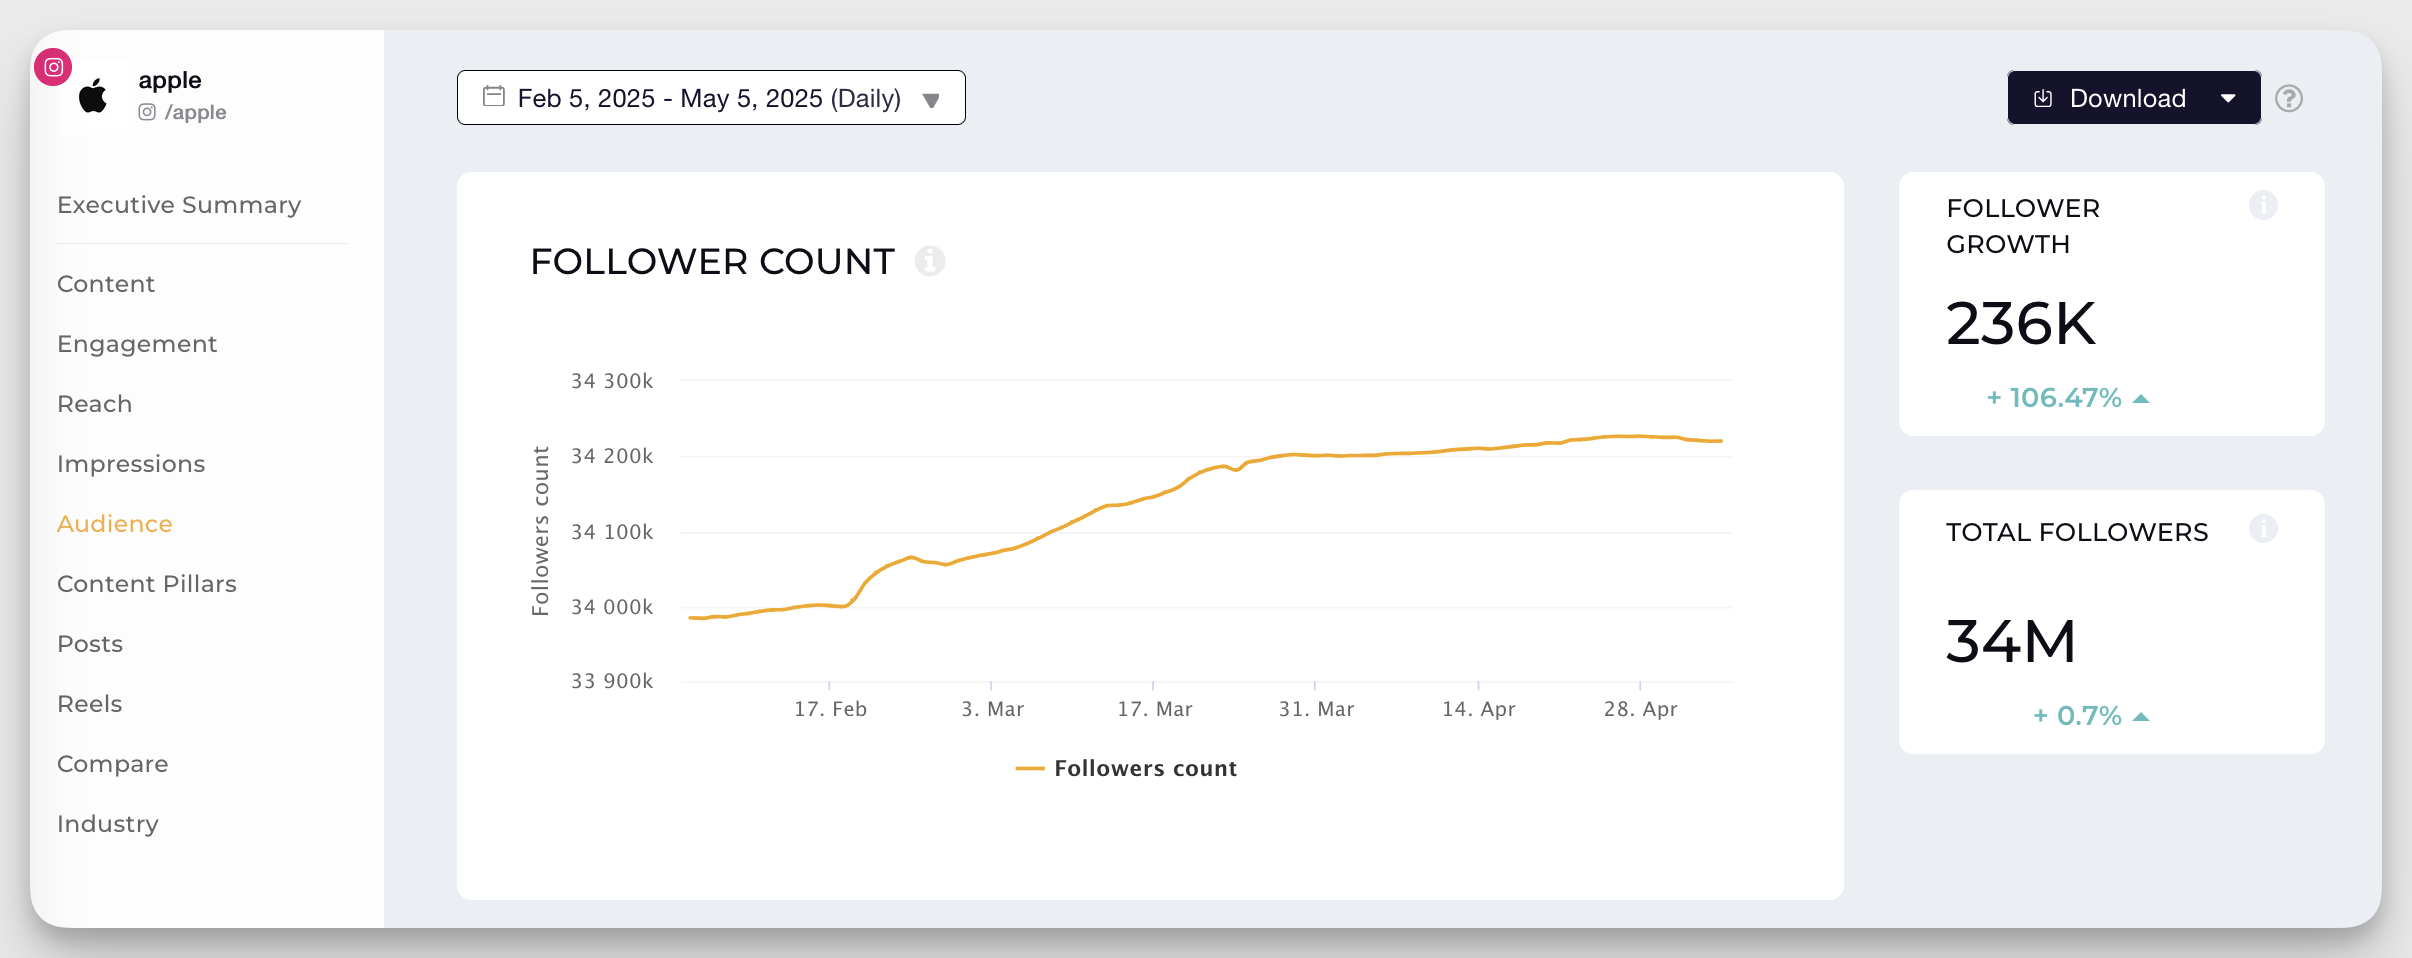Click the Instagram icon on the profile avatar
The image size is (2412, 958).
pos(54,67)
